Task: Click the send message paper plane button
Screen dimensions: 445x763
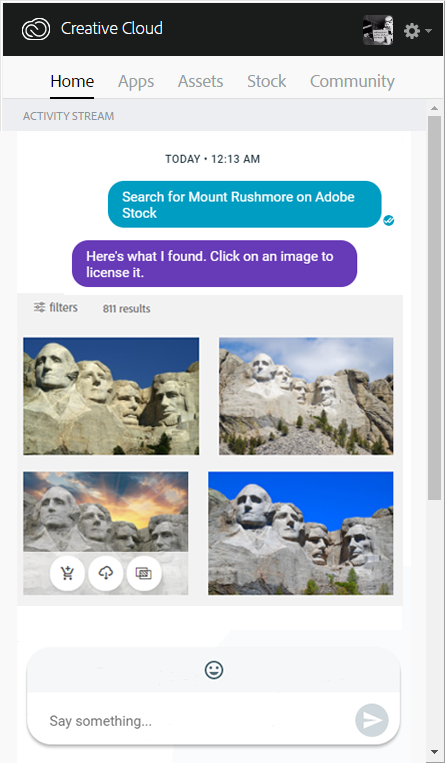Action: pyautogui.click(x=372, y=720)
